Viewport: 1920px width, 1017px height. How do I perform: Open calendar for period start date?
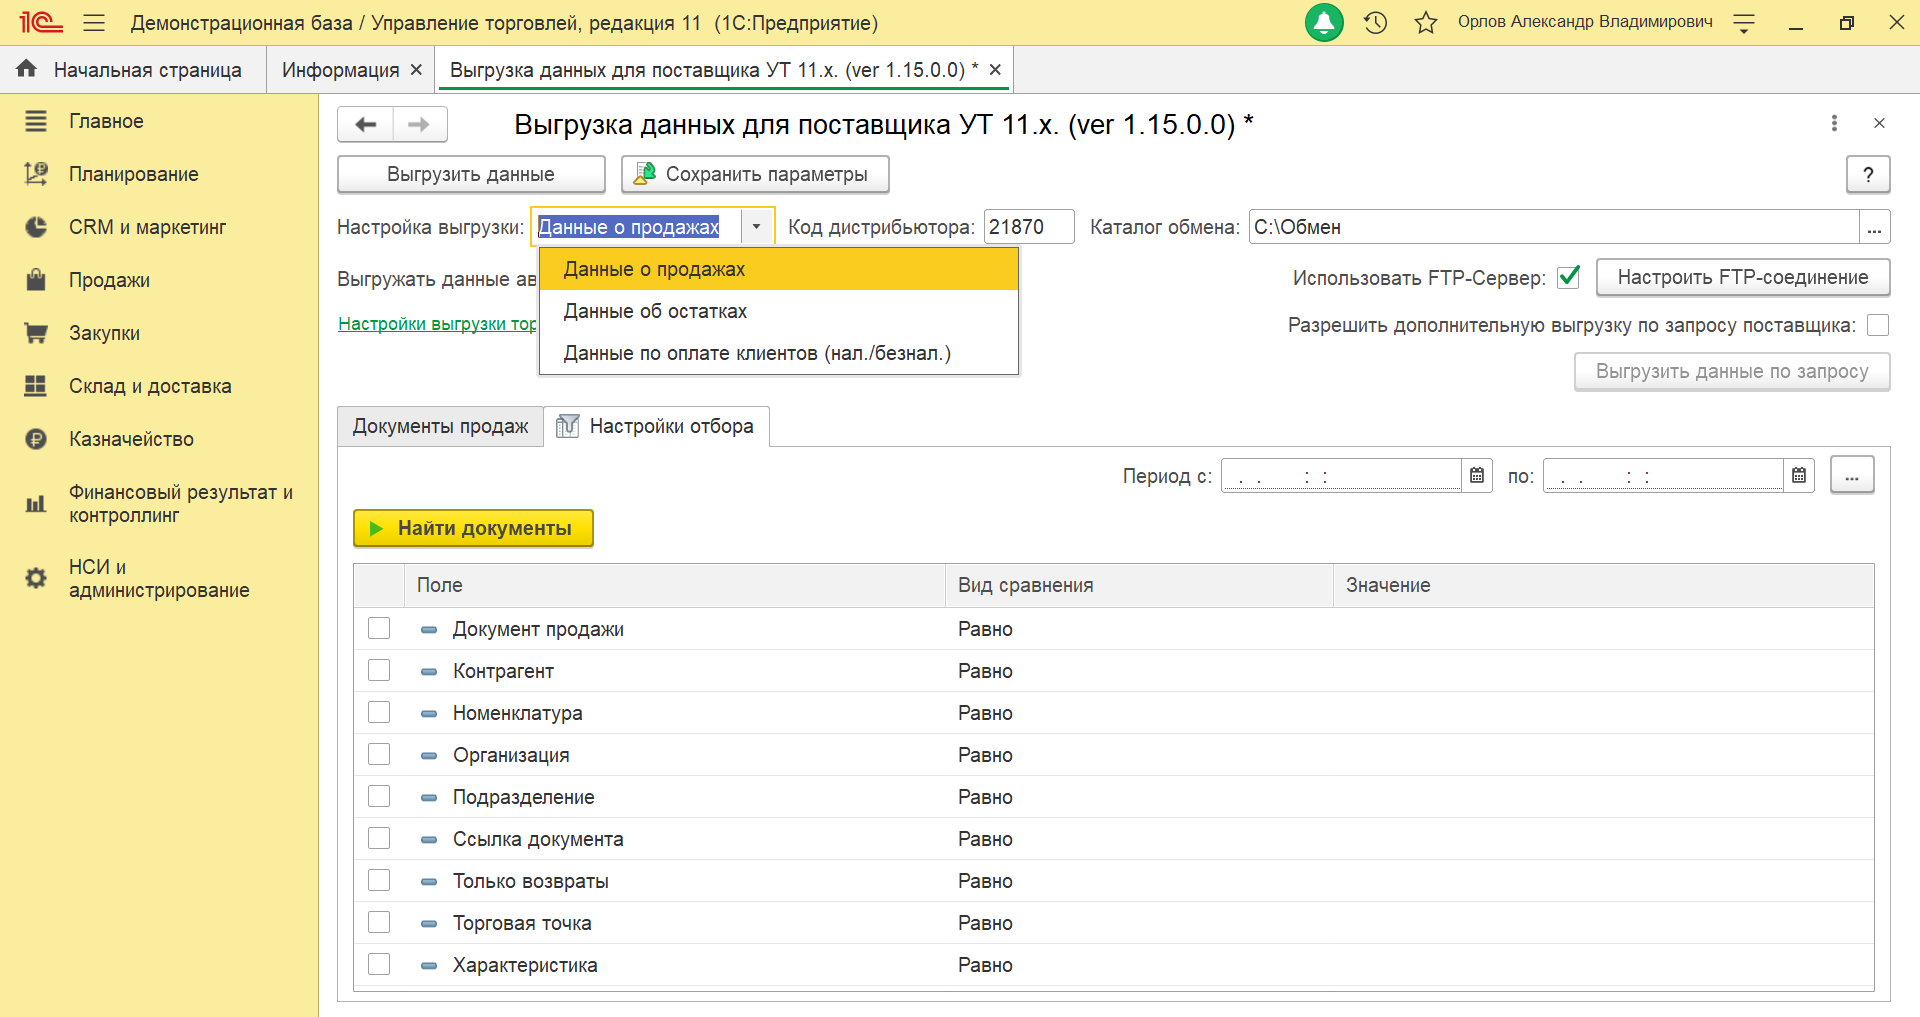pyautogui.click(x=1477, y=475)
